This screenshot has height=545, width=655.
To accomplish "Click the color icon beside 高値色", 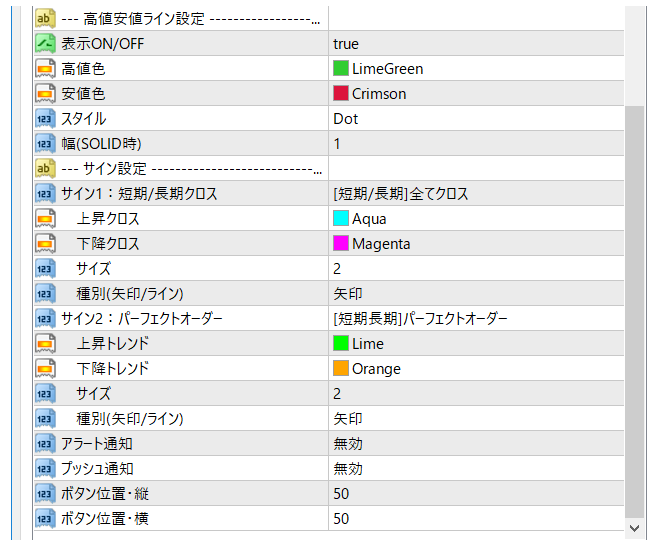I will coord(45,69).
